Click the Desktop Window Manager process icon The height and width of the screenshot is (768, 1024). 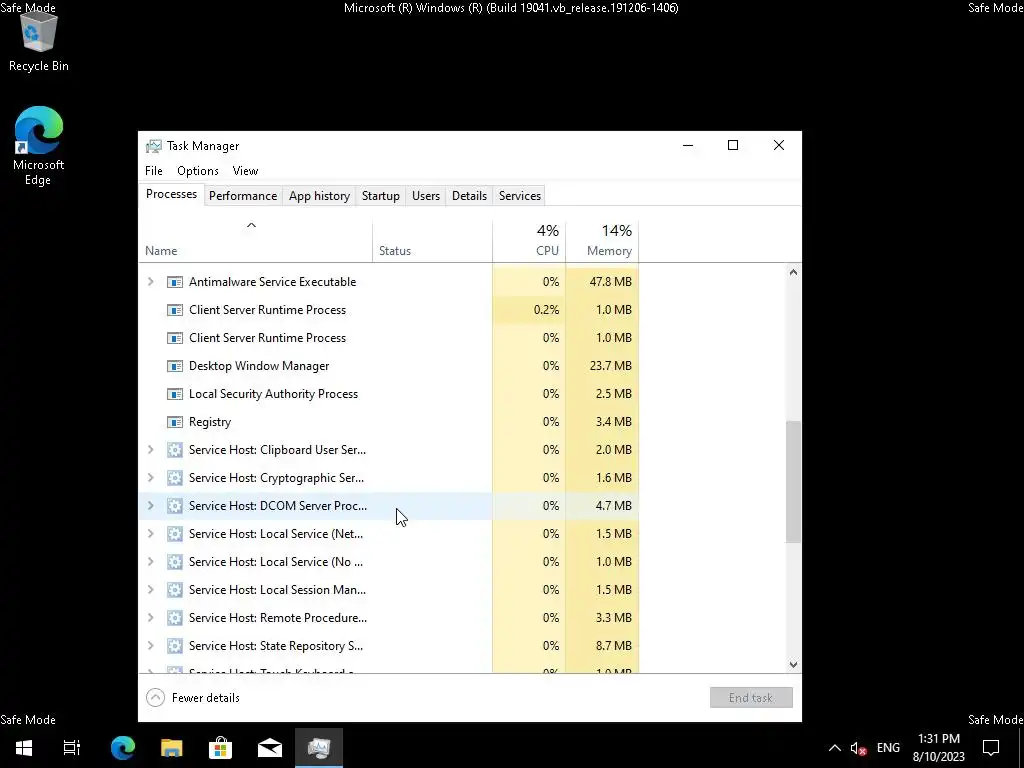point(174,366)
